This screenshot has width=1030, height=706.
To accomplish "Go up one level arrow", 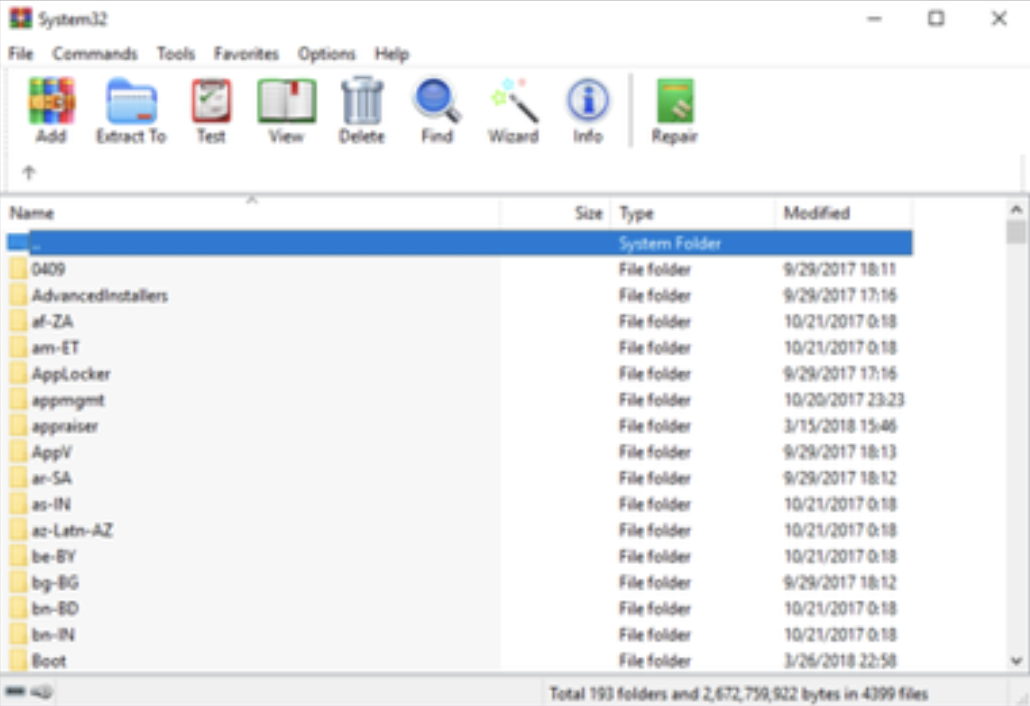I will (28, 173).
